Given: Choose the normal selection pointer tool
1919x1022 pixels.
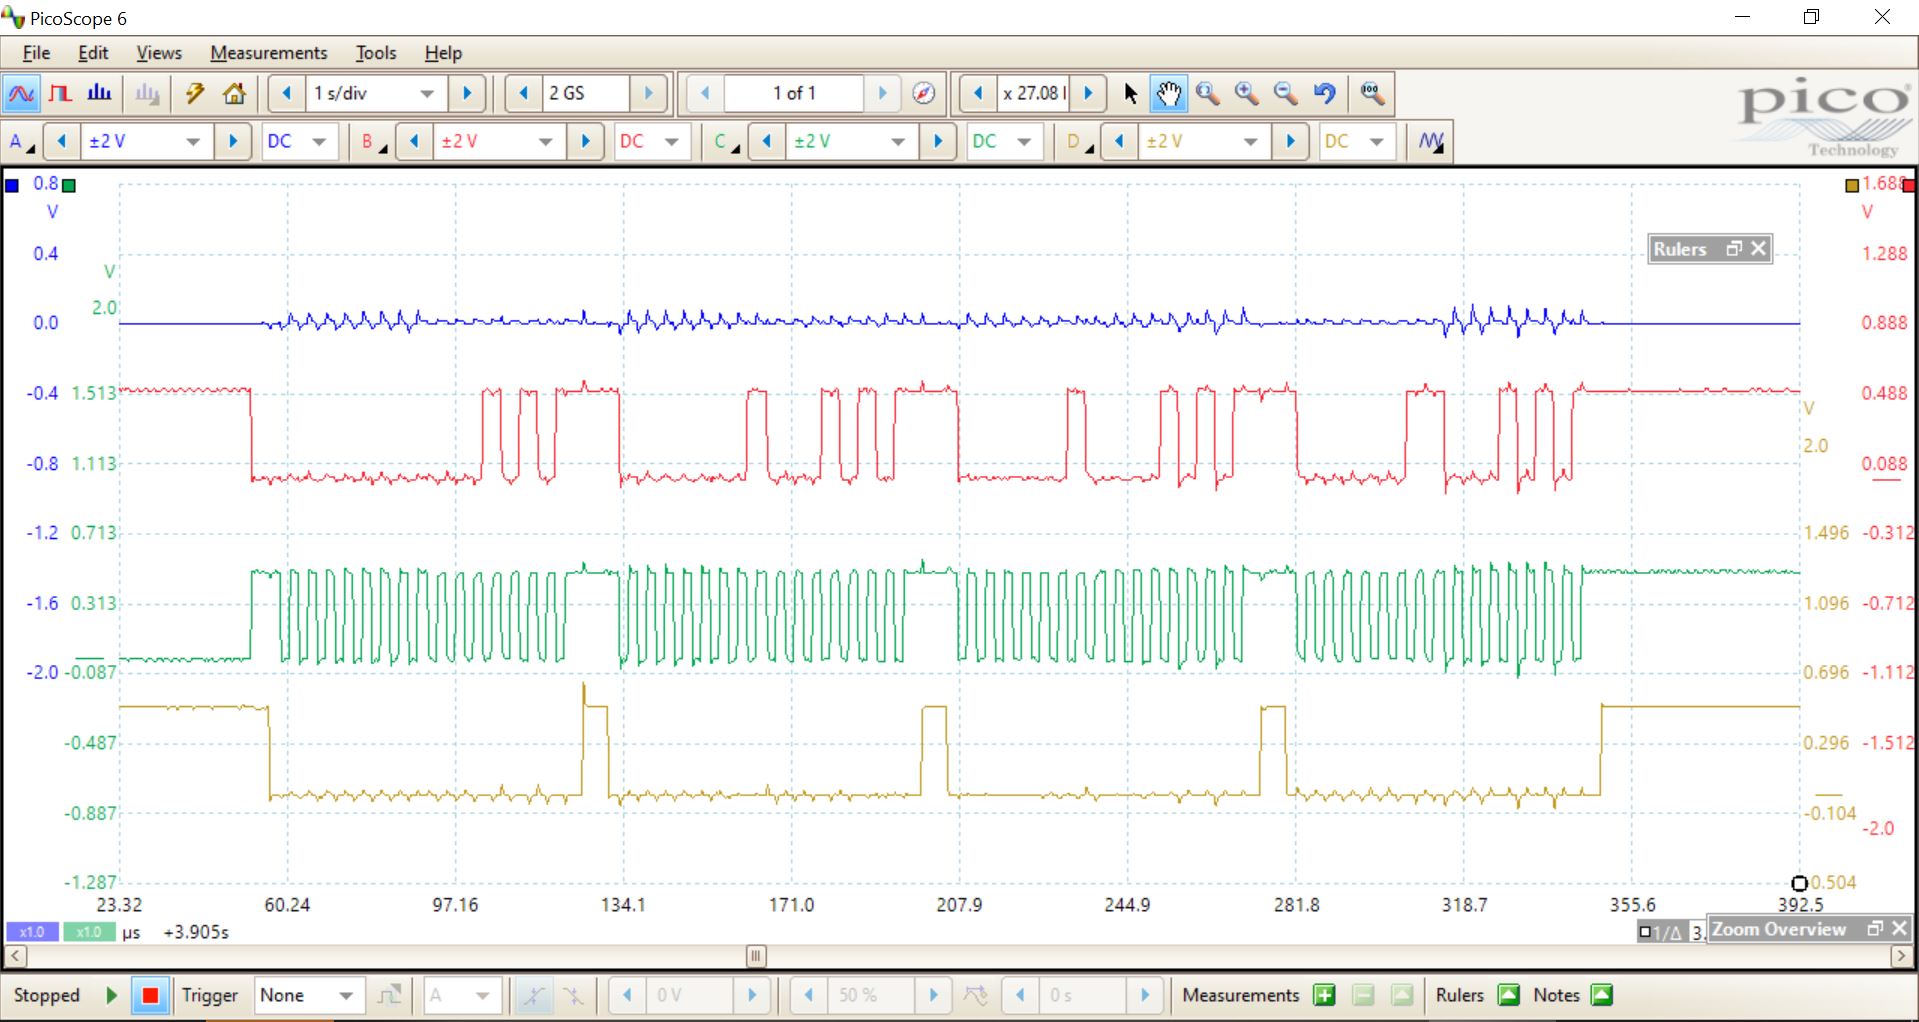Looking at the screenshot, I should pyautogui.click(x=1130, y=94).
